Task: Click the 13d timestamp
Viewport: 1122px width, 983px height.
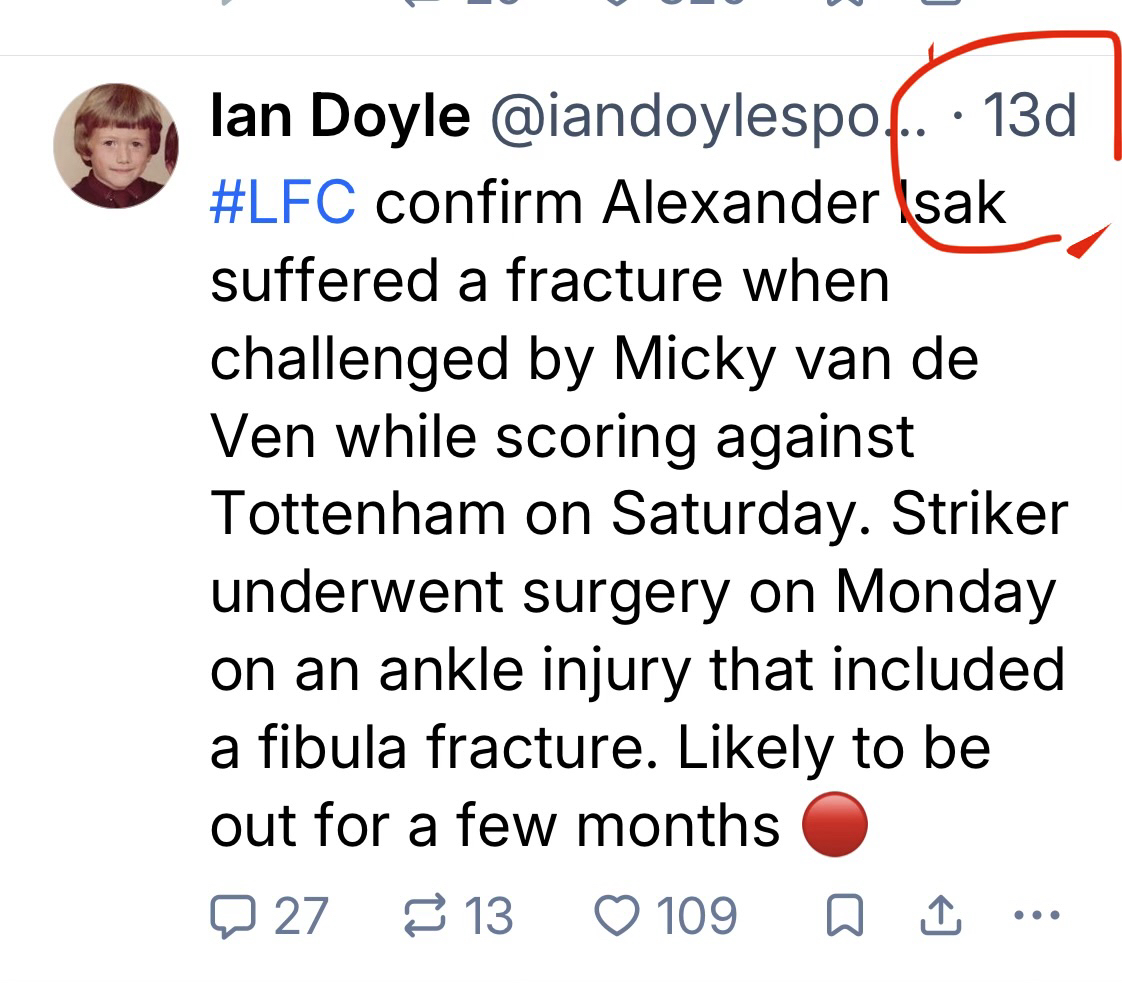Action: tap(1029, 116)
